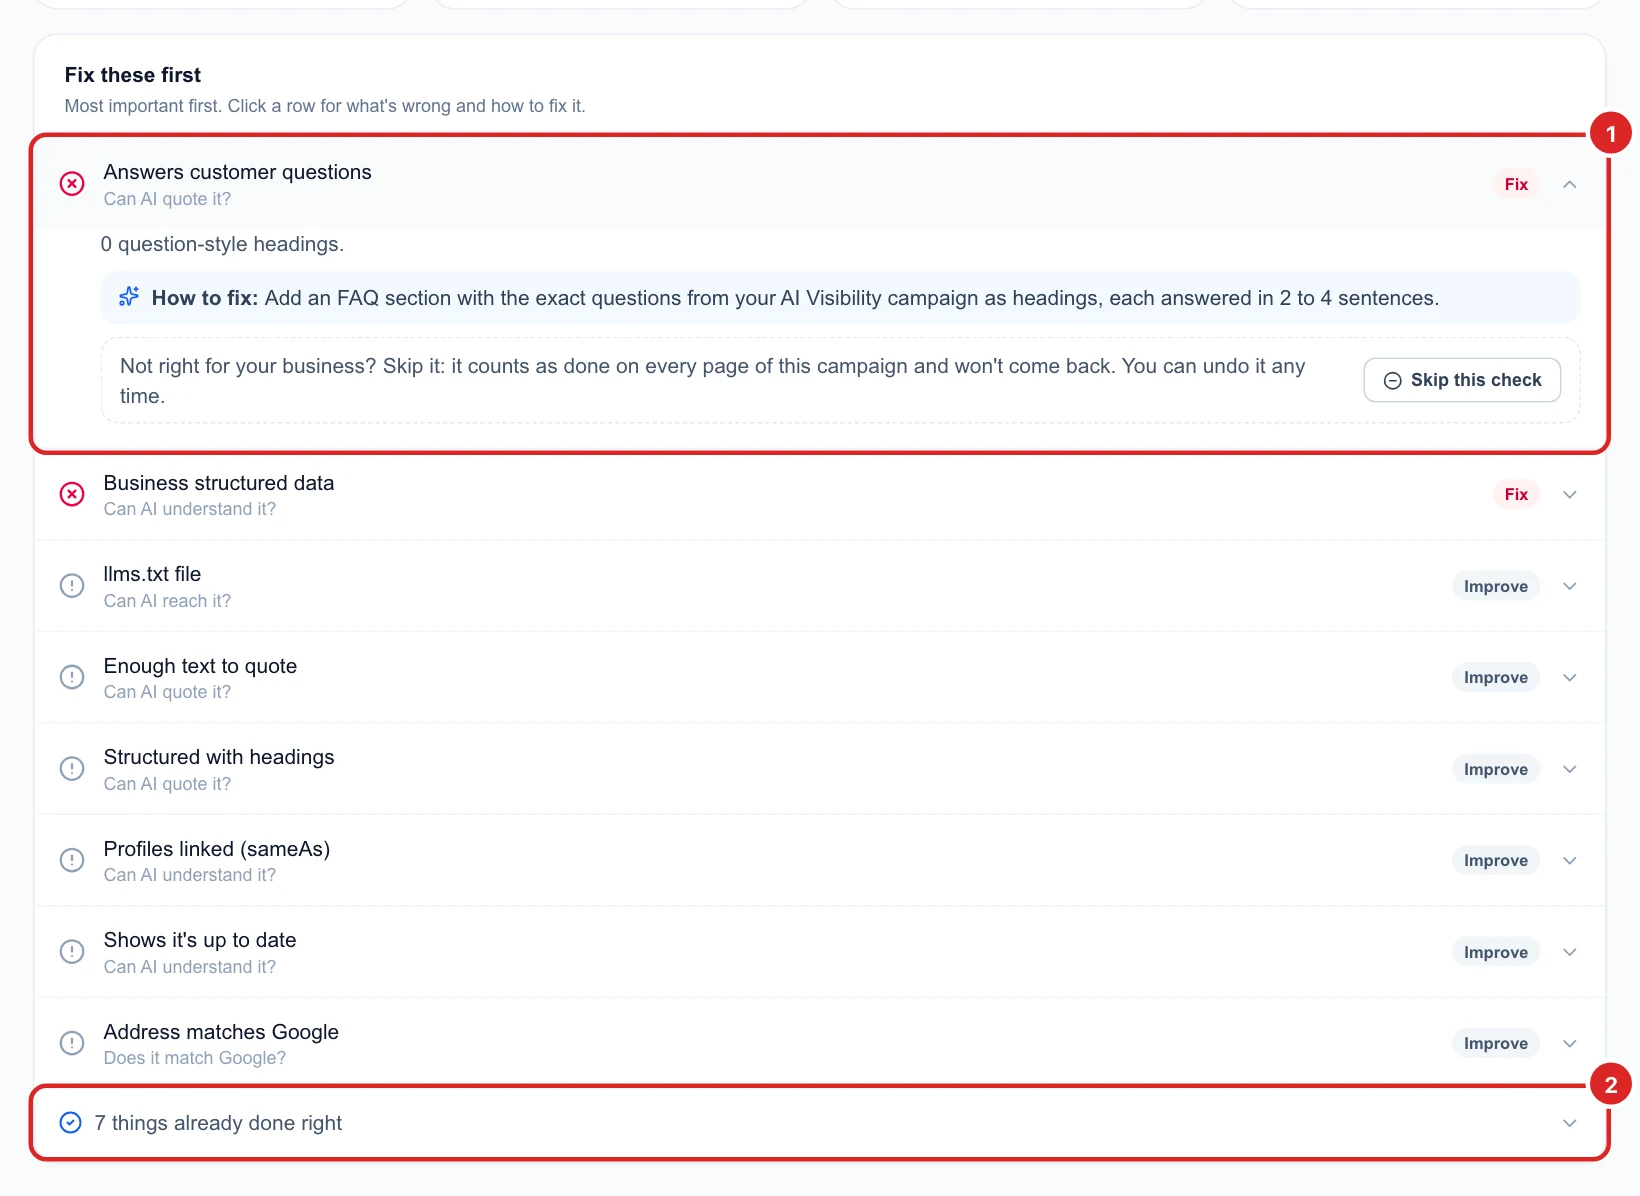Click the Improve badge for Shows it's up to date
Screen dimensions: 1640x1196
(x=1496, y=952)
